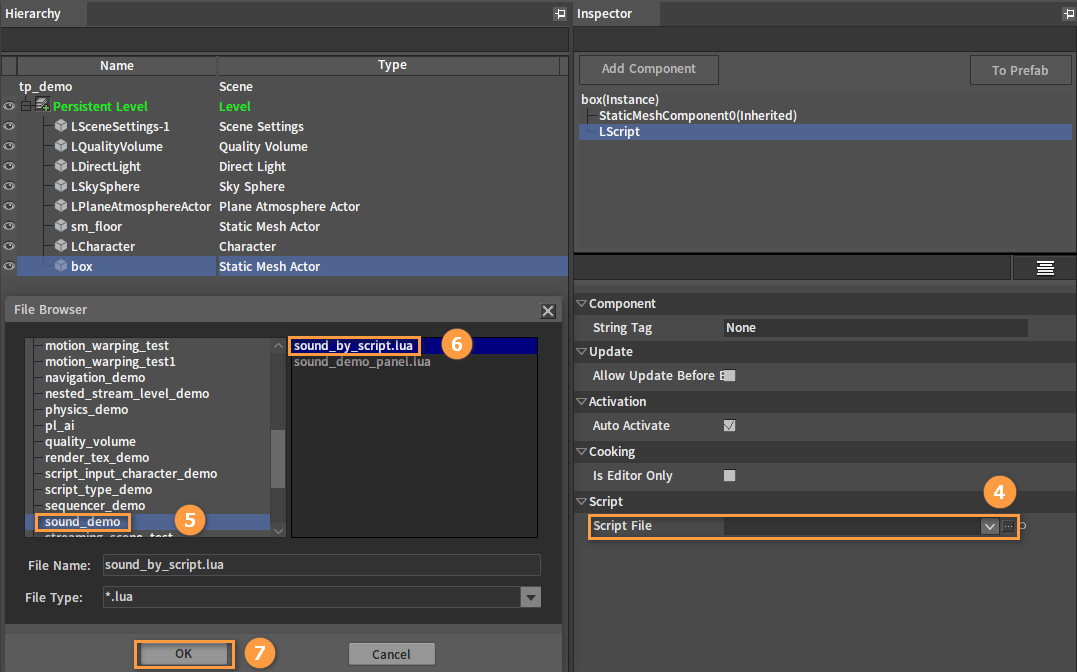Check Is Editor Only checkbox
1077x672 pixels.
point(729,475)
